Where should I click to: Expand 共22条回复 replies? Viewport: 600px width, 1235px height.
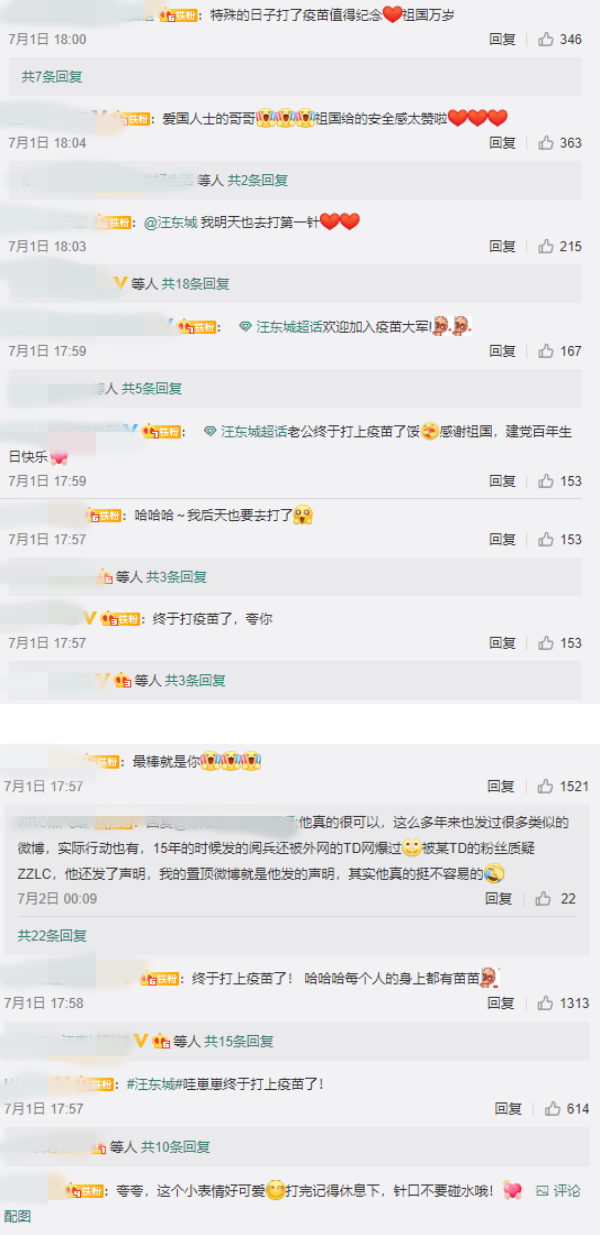point(52,936)
